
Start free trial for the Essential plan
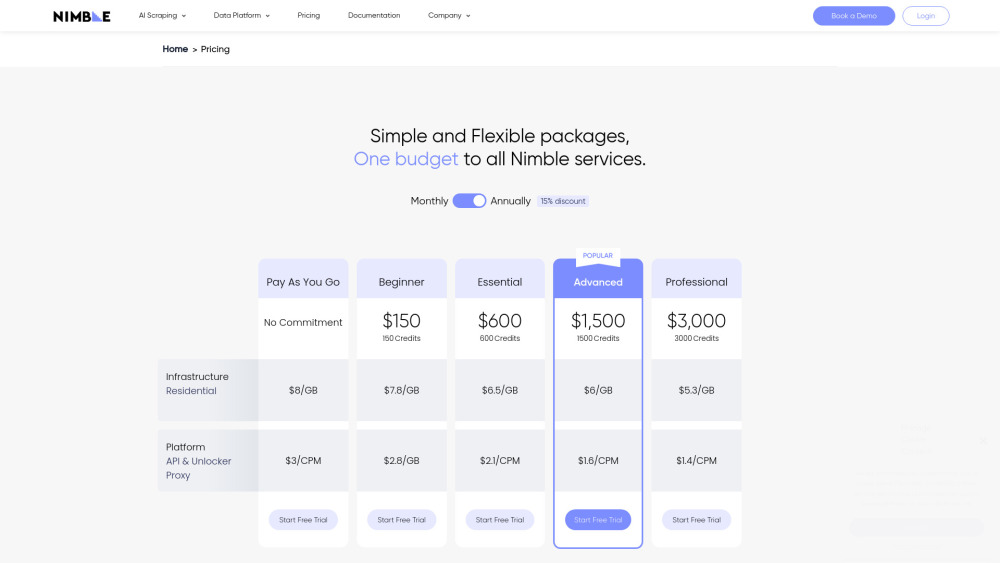coord(500,520)
